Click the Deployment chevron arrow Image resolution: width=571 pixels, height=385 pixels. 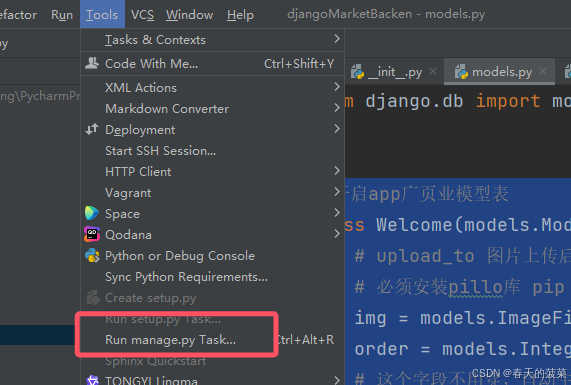click(x=337, y=129)
